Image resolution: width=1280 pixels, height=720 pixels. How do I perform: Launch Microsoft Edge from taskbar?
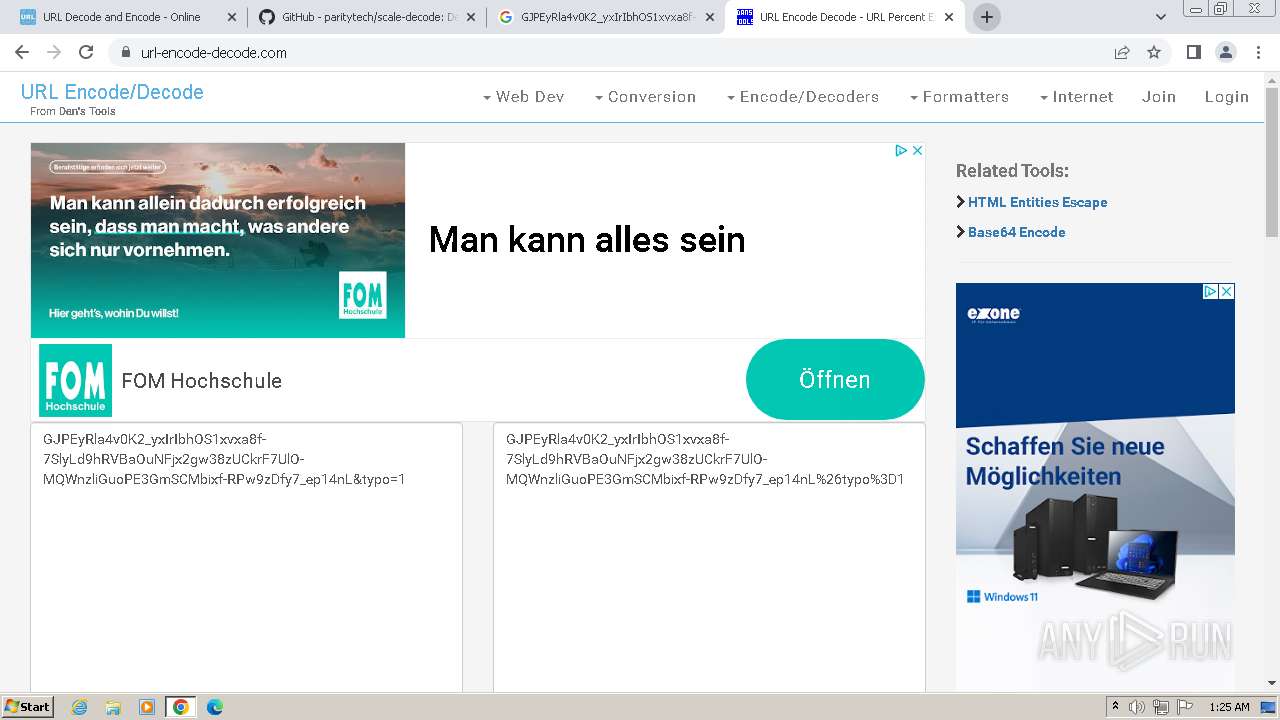214,707
